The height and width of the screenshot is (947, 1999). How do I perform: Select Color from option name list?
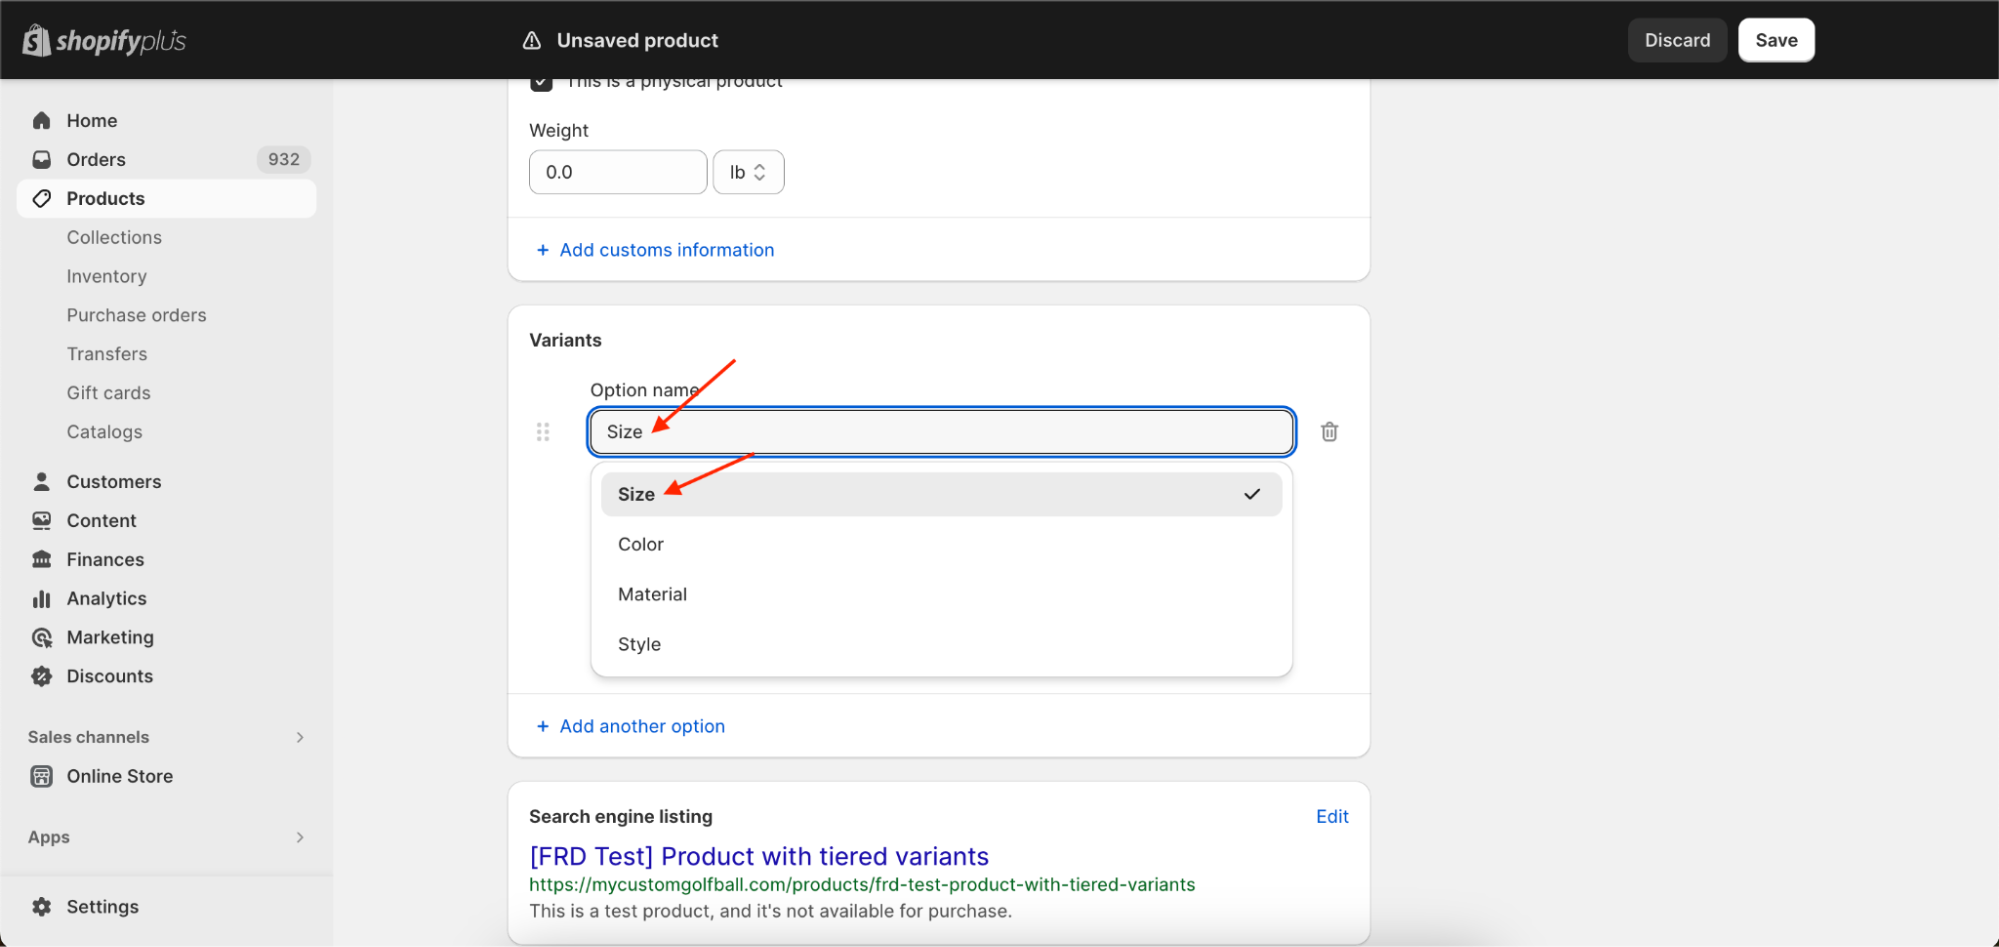click(641, 545)
